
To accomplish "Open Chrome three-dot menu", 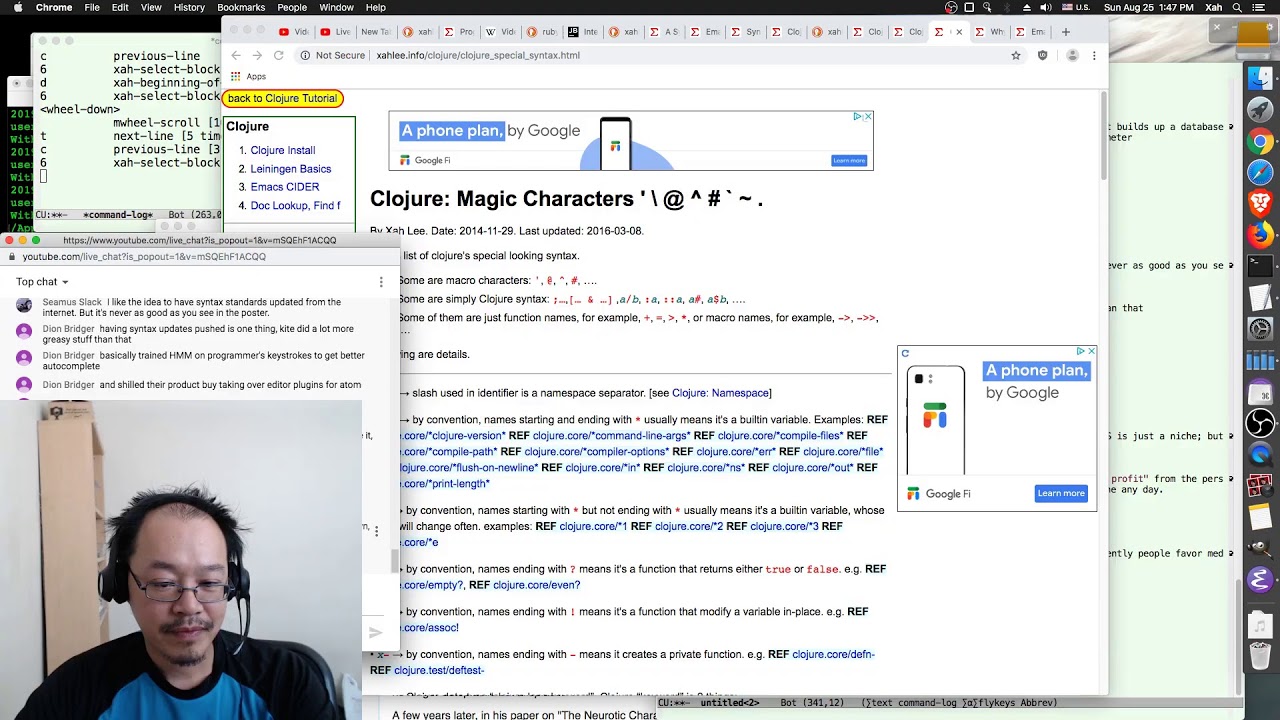I will point(1094,55).
